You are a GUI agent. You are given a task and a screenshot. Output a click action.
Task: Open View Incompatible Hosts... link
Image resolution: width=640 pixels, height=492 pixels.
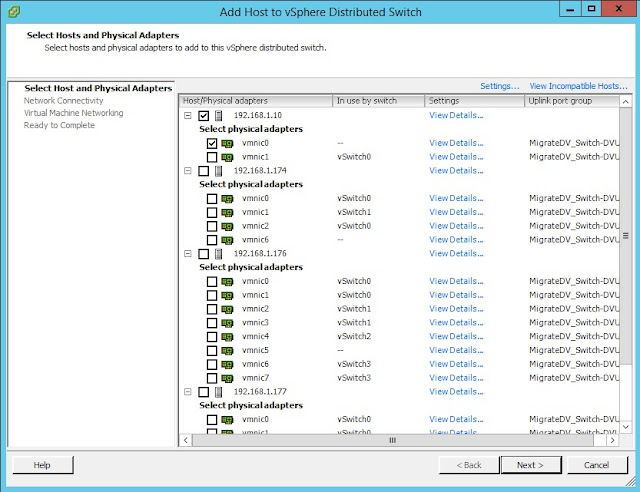[578, 86]
